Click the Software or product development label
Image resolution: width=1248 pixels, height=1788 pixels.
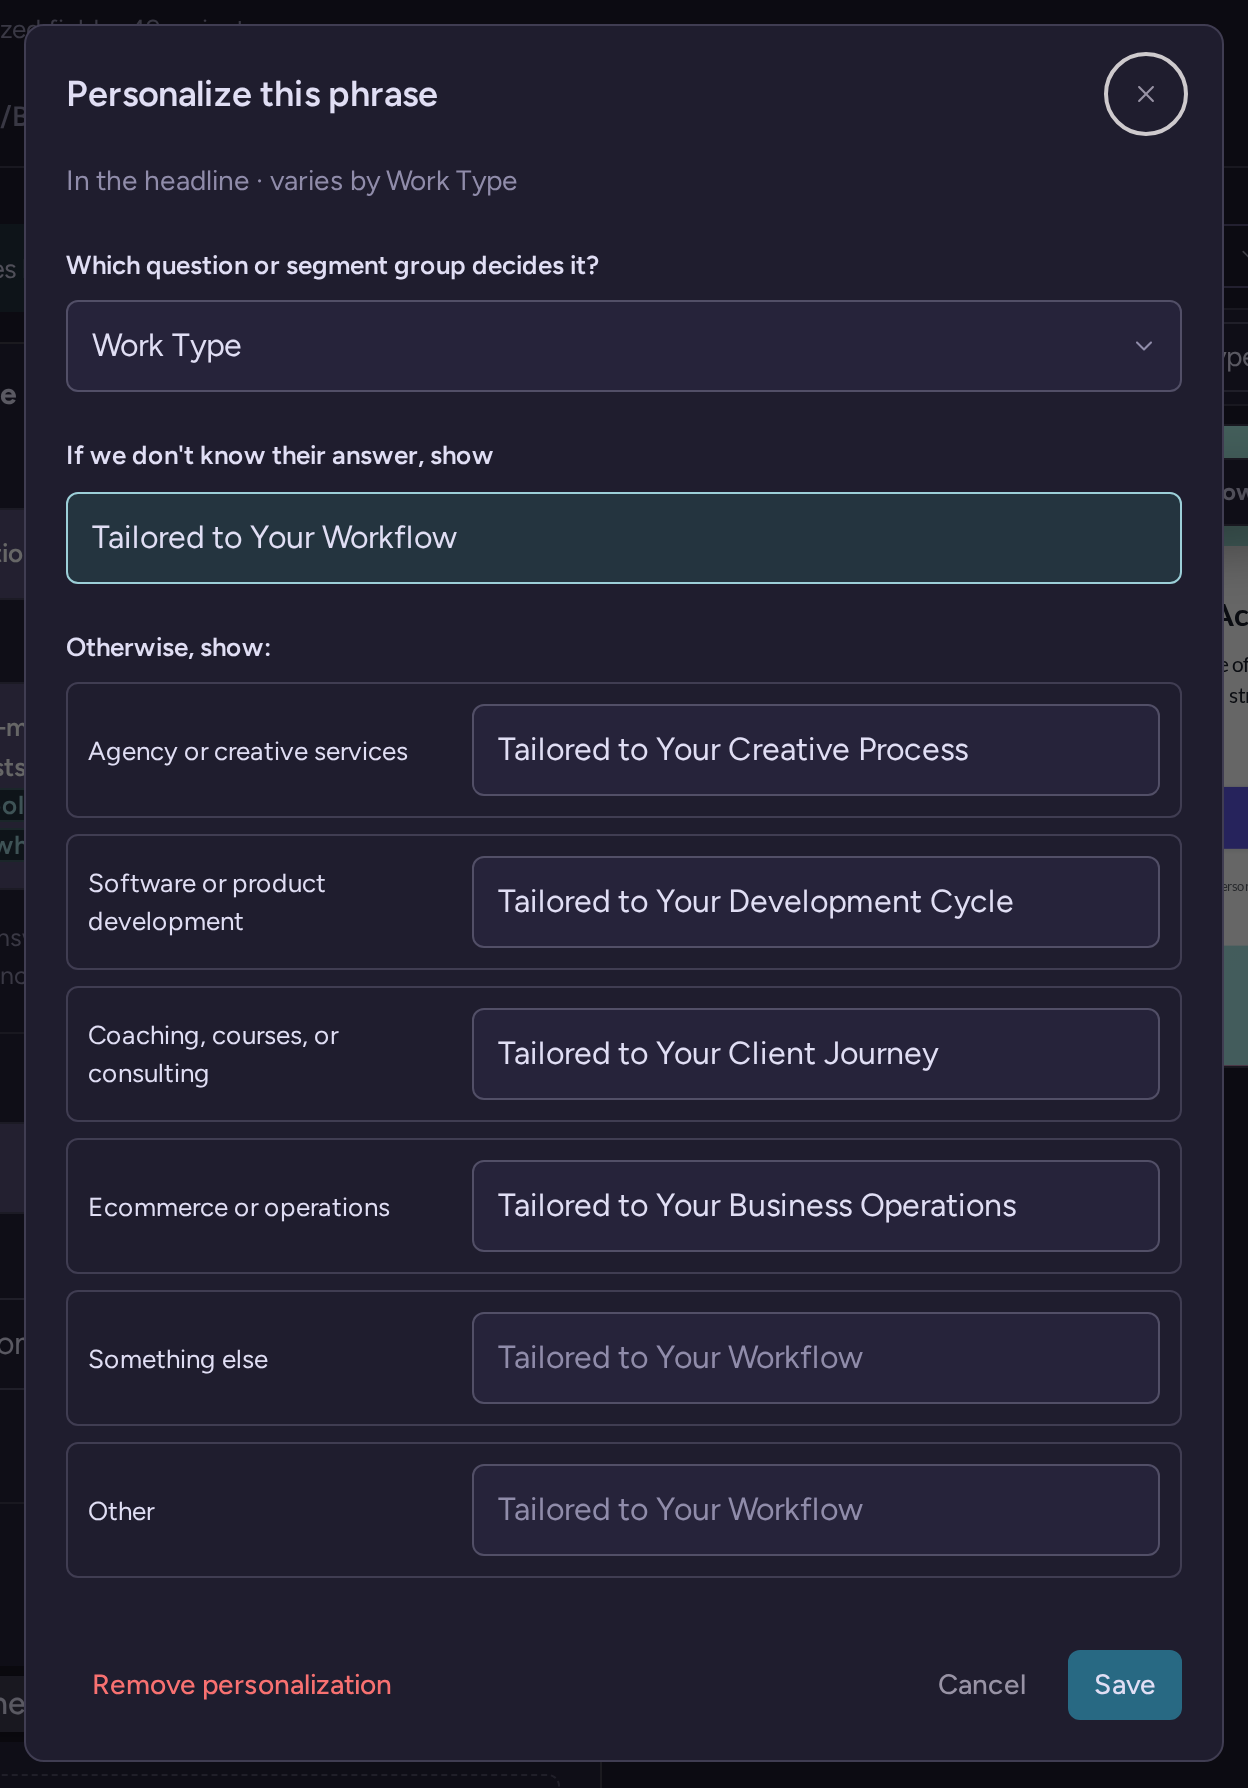coord(207,902)
